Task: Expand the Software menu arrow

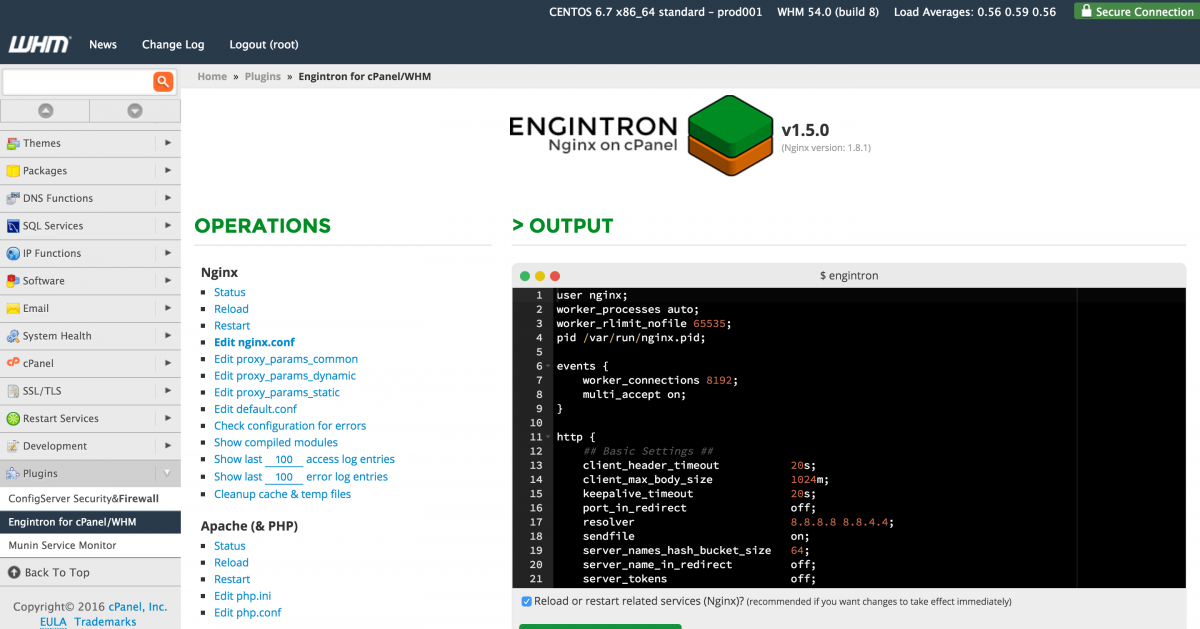Action: (x=167, y=281)
